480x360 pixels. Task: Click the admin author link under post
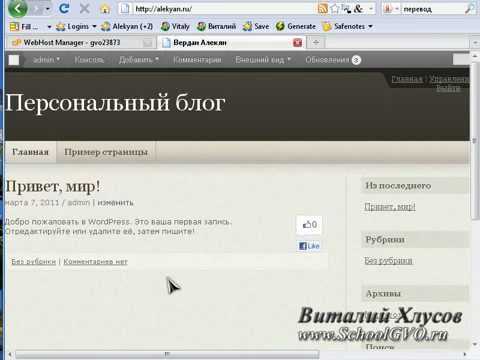(x=79, y=203)
